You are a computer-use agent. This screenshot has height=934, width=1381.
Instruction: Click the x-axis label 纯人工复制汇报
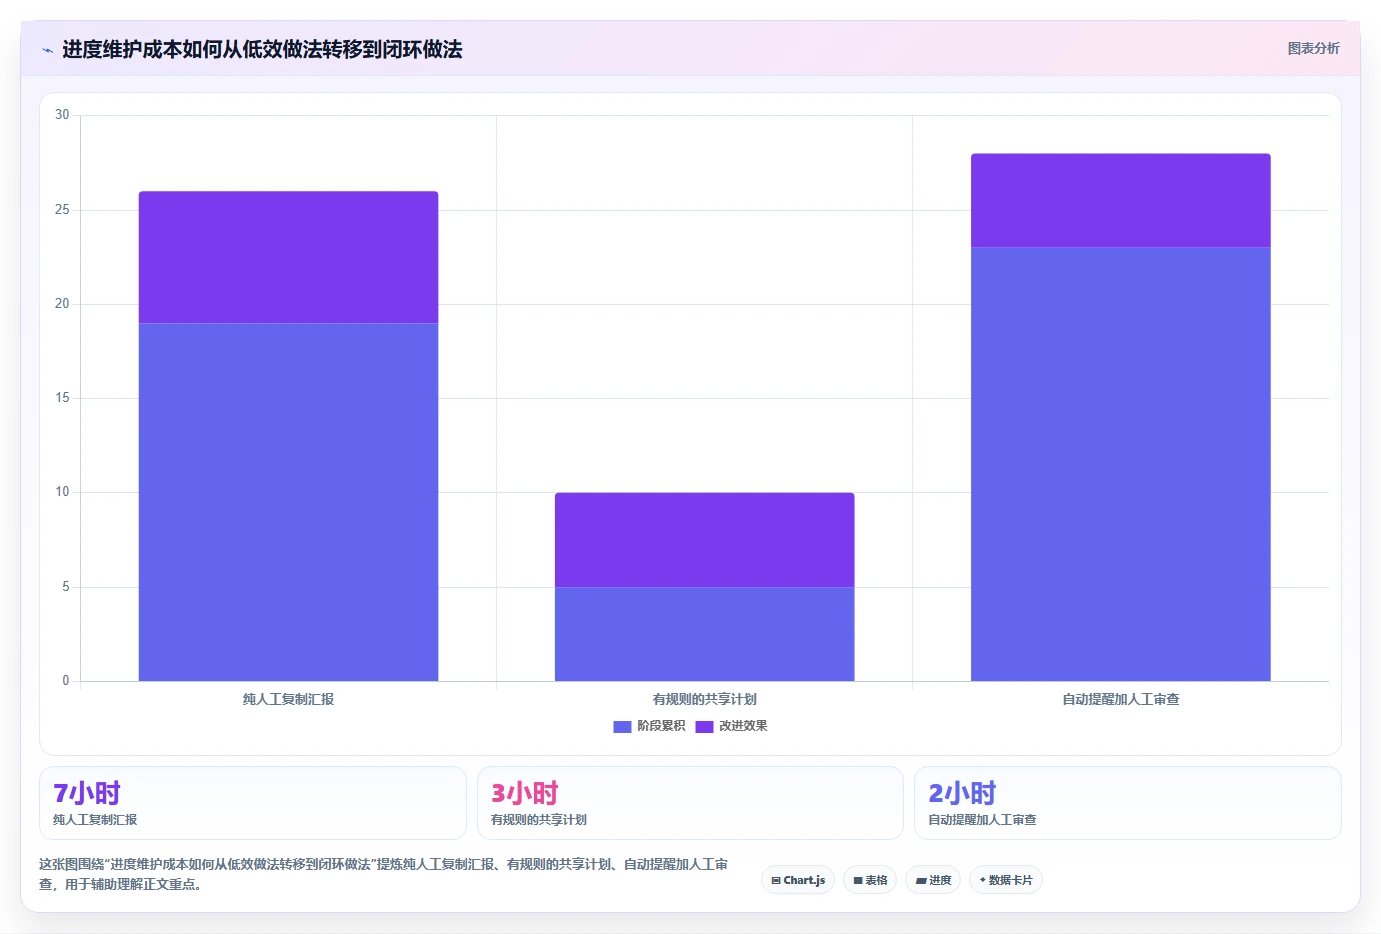(x=288, y=699)
